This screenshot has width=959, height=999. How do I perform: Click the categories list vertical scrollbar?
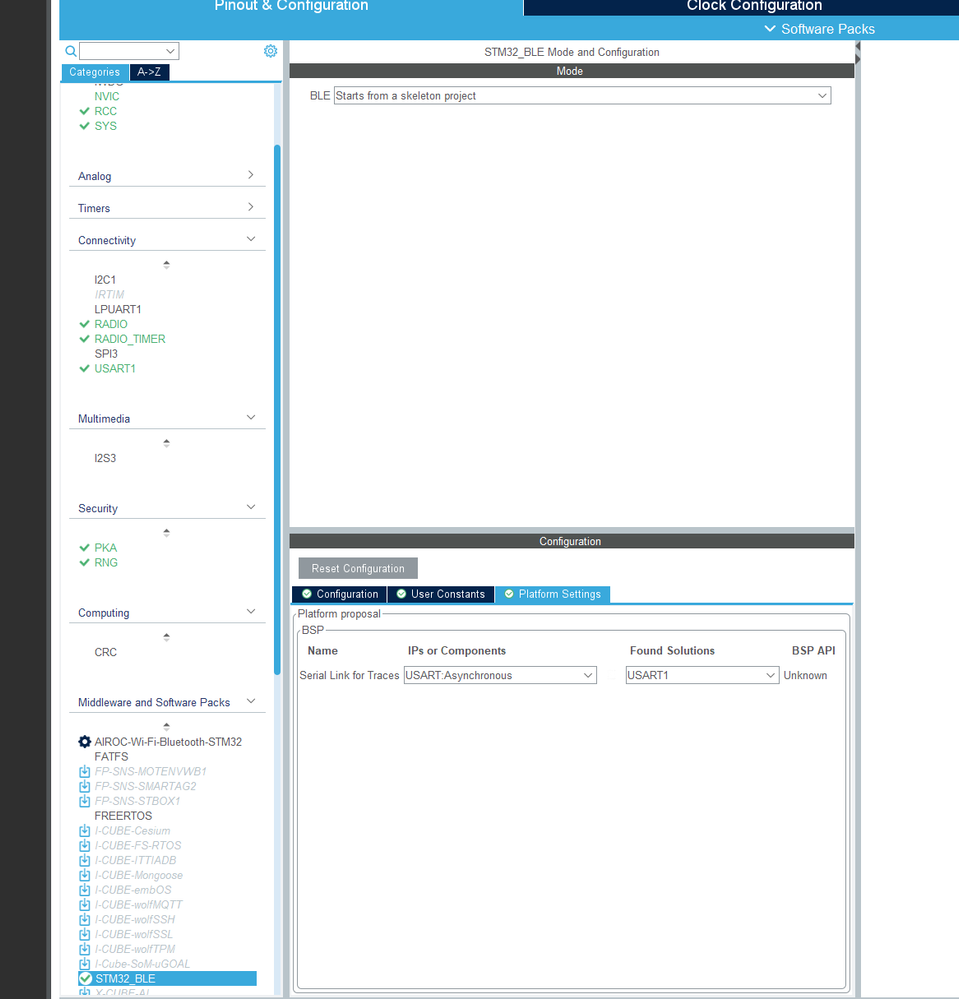point(277,410)
